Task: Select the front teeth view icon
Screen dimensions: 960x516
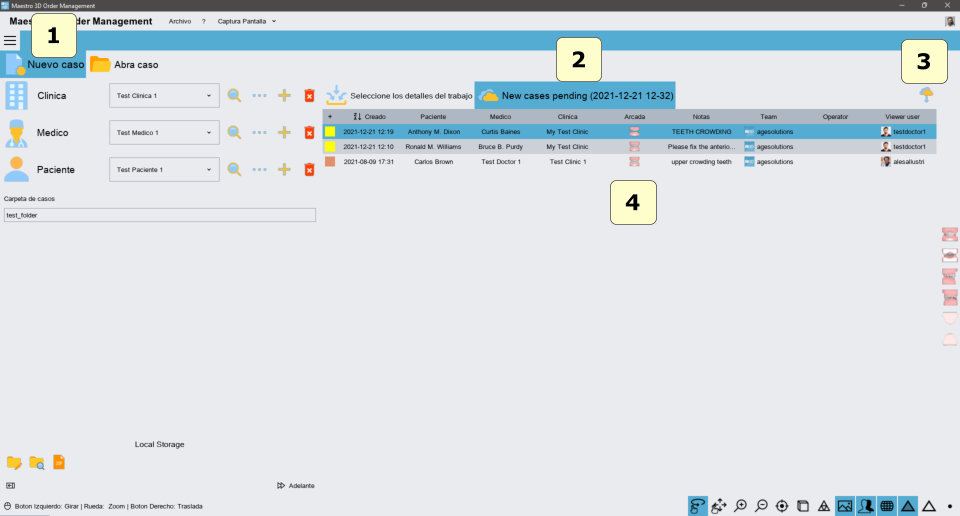Action: click(x=950, y=234)
